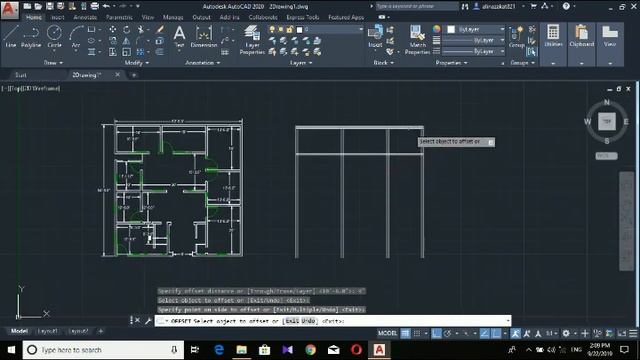Click the Stretch tool icon
Viewport: 640px width, 360px height.
pos(113,52)
